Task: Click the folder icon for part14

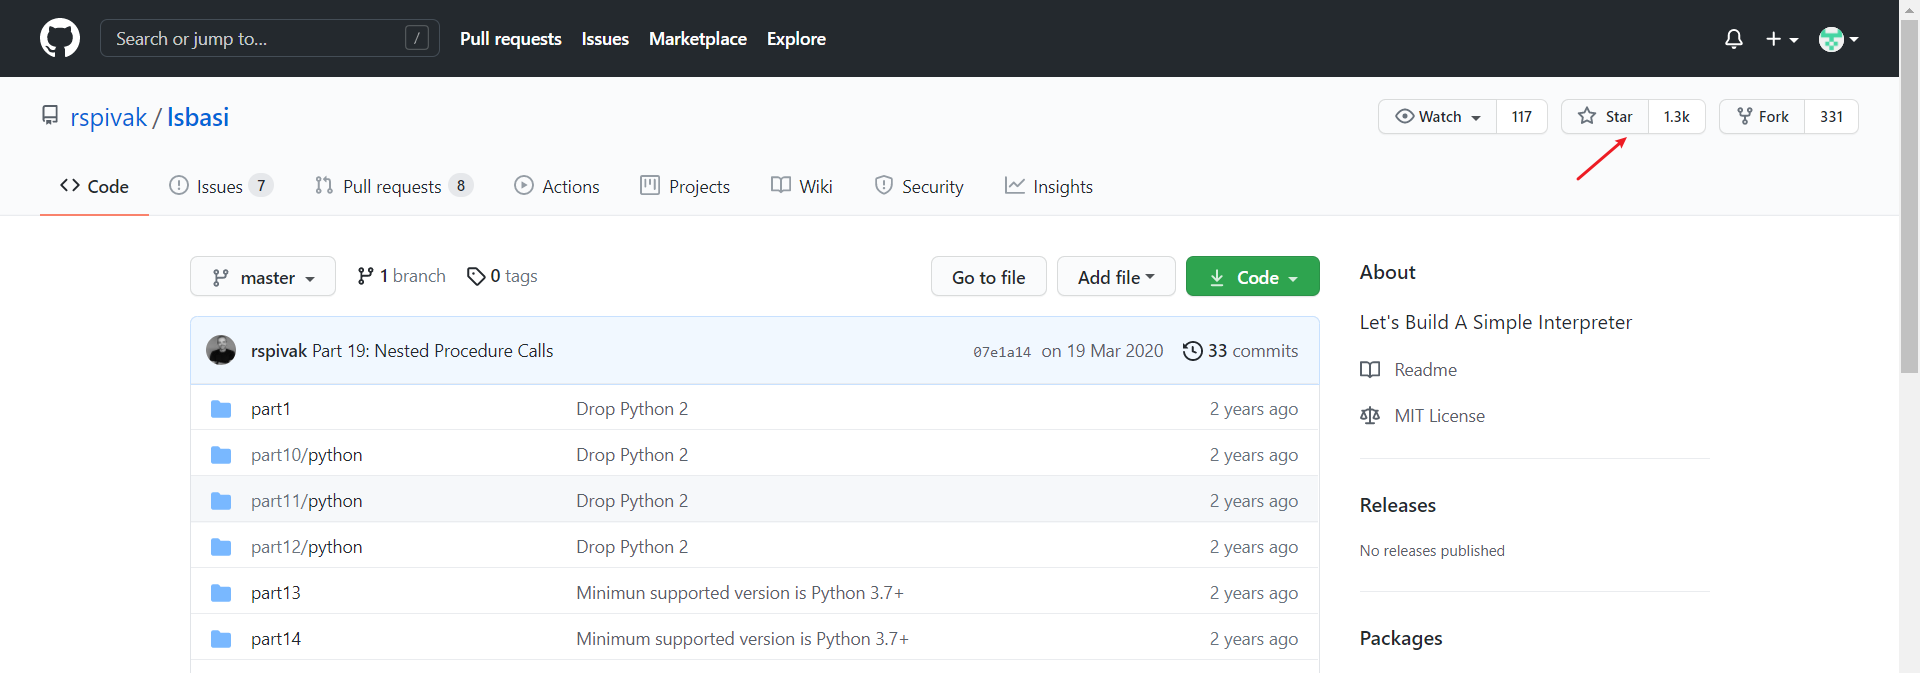Action: coord(221,639)
